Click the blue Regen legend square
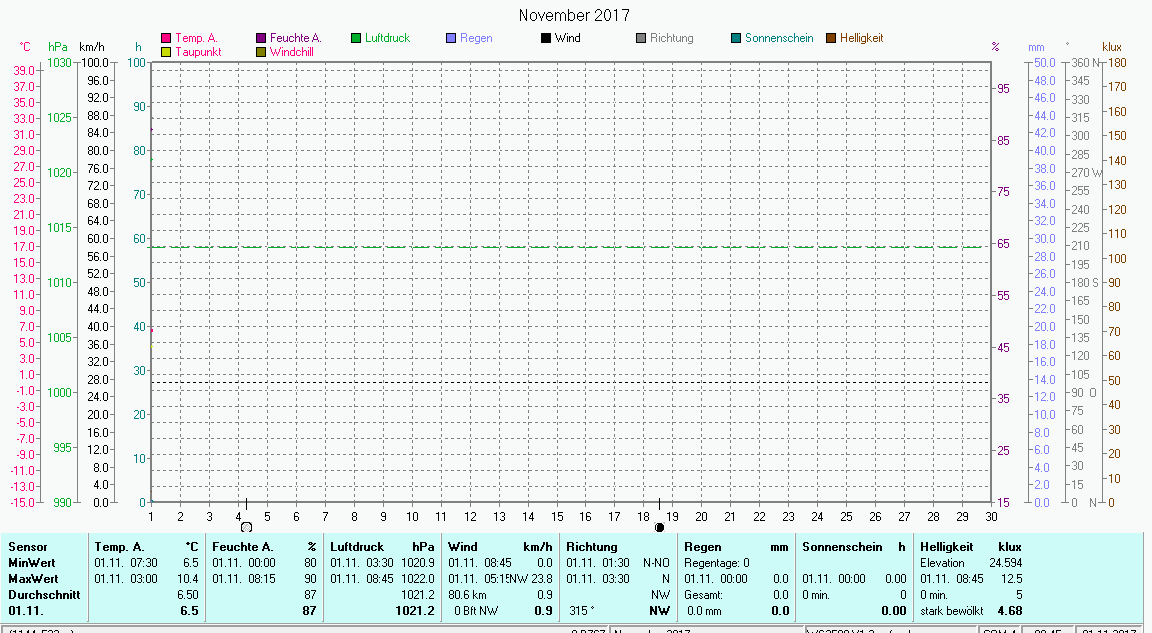Image resolution: width=1152 pixels, height=633 pixels. [451, 39]
